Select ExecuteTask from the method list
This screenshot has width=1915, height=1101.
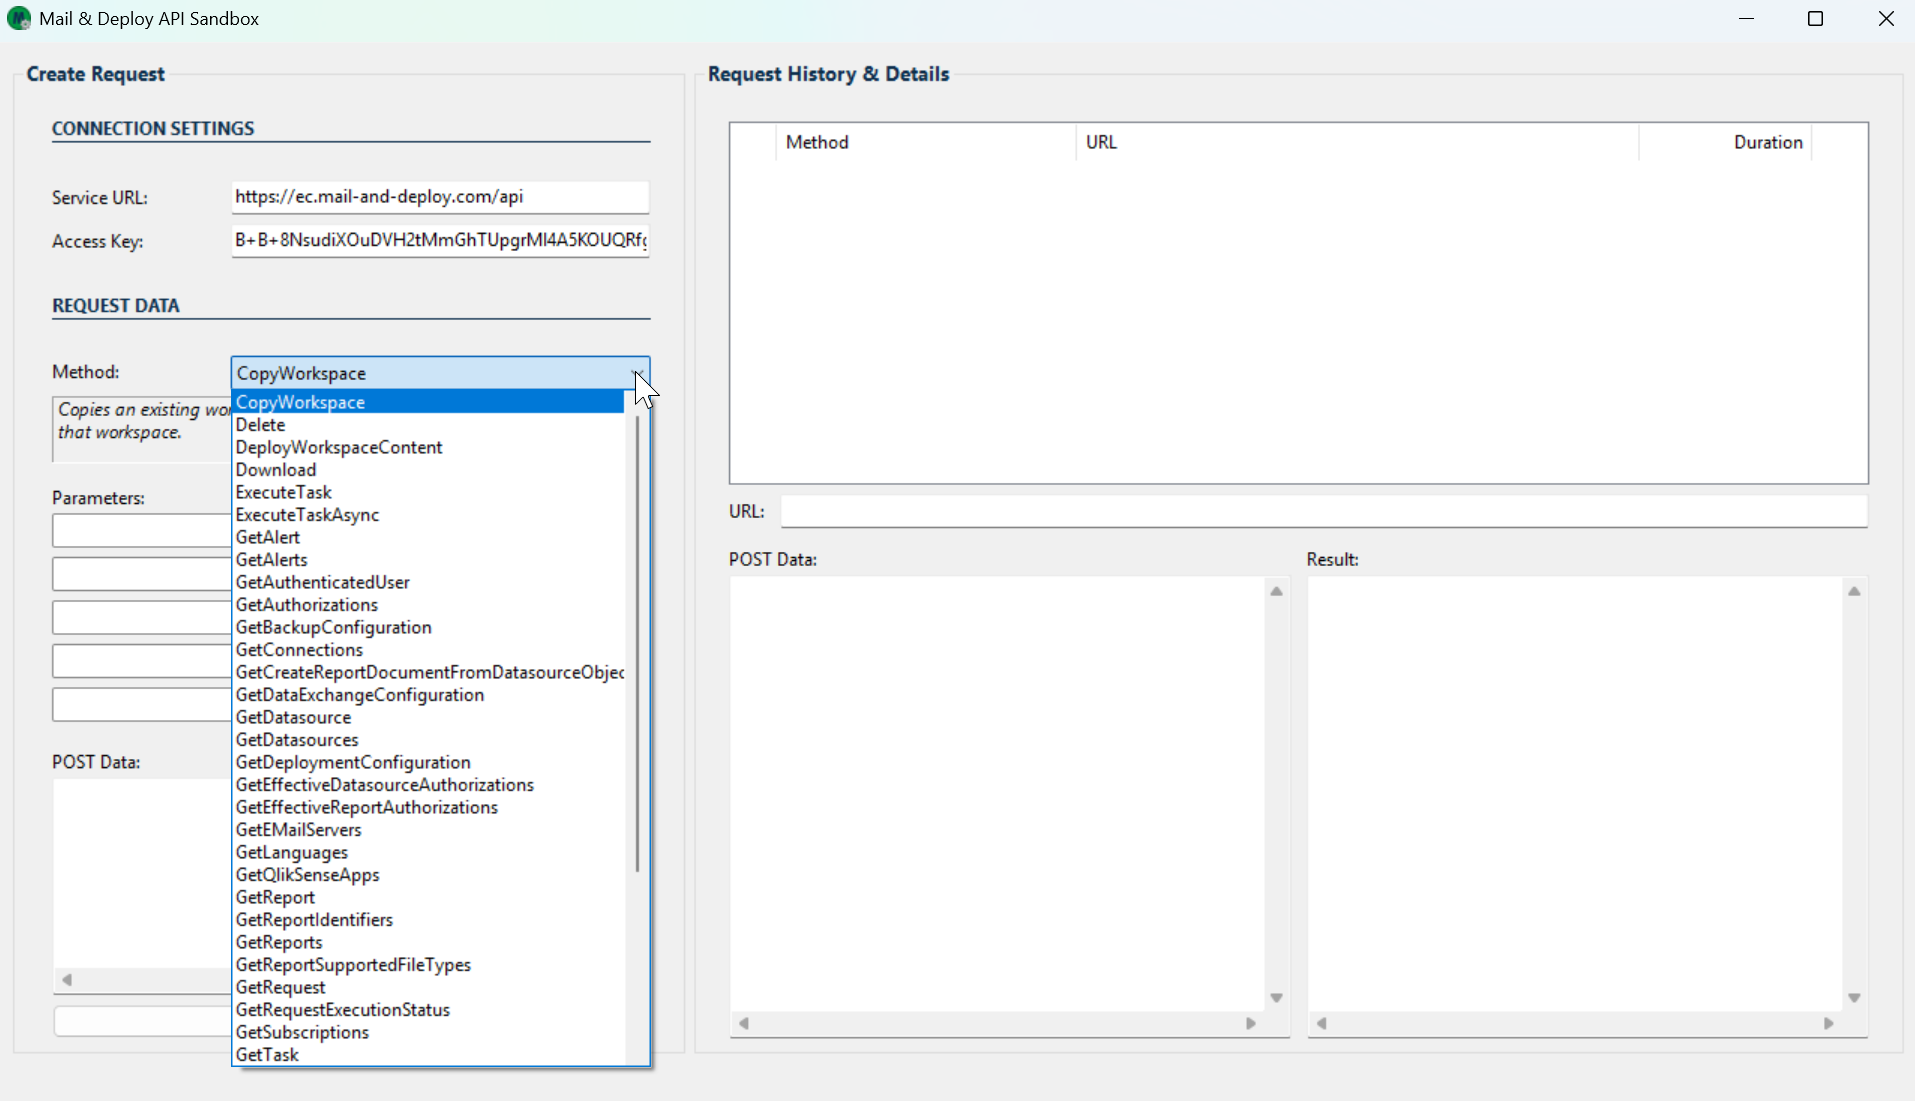283,492
